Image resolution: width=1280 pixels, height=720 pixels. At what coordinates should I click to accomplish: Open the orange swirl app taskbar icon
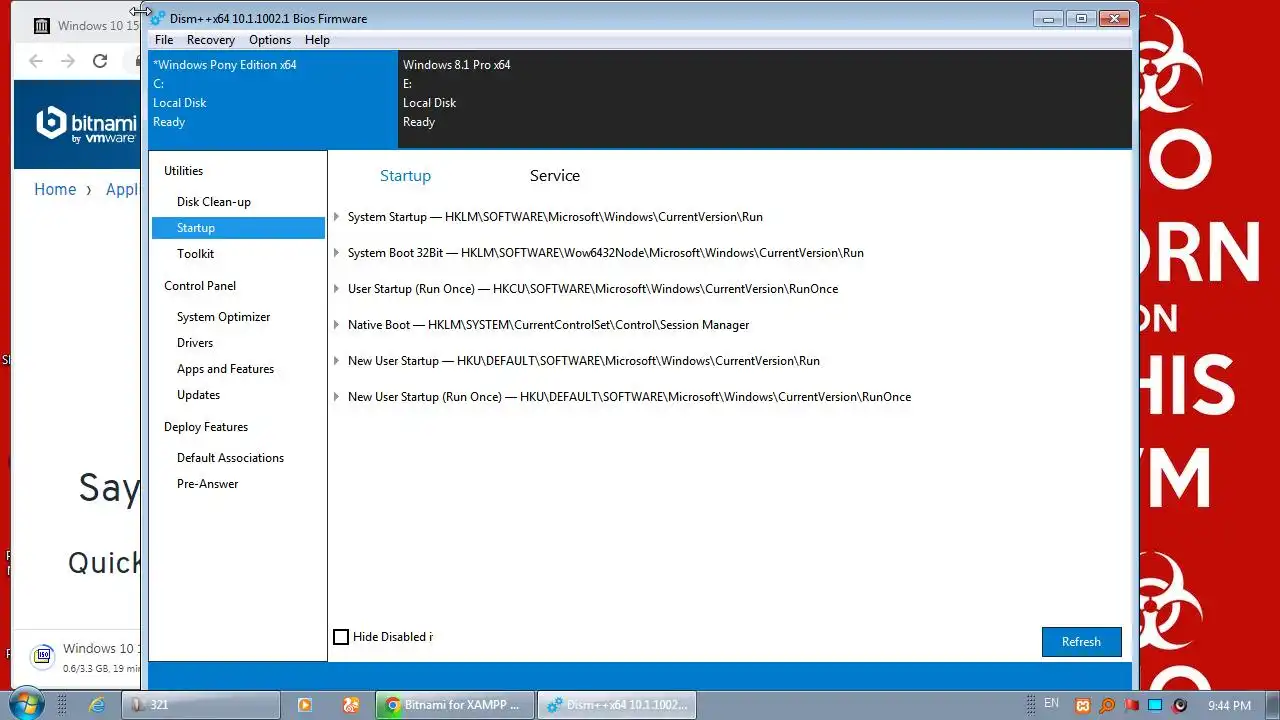pyautogui.click(x=350, y=705)
